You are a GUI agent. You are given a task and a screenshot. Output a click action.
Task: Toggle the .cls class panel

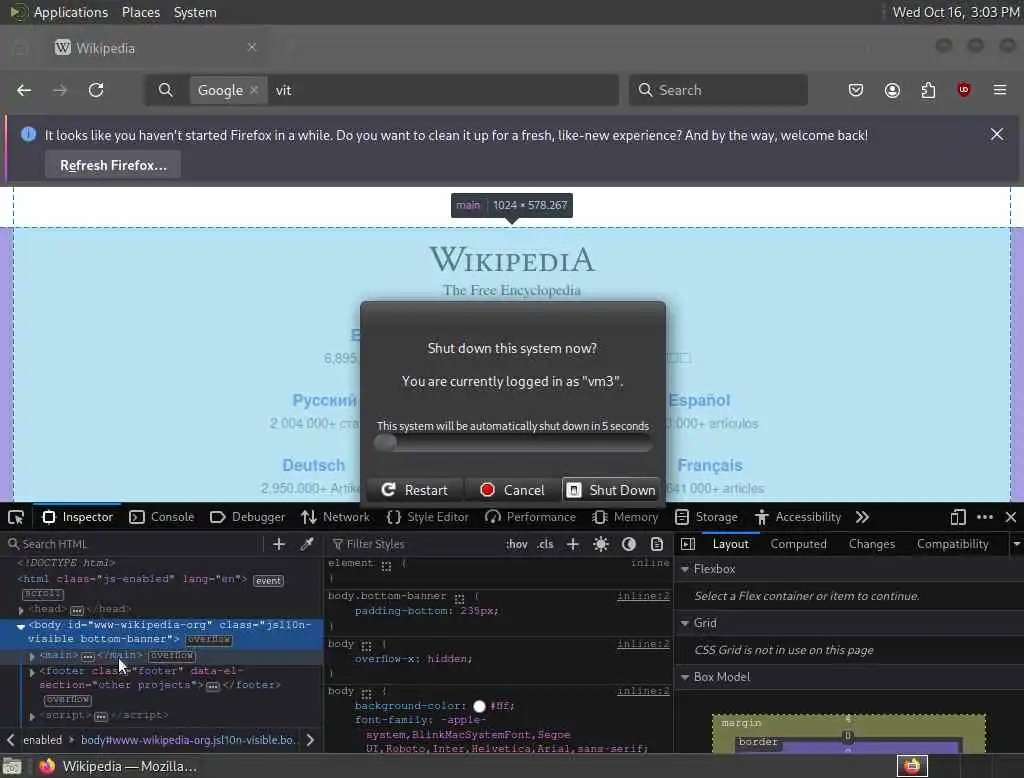[x=545, y=543]
